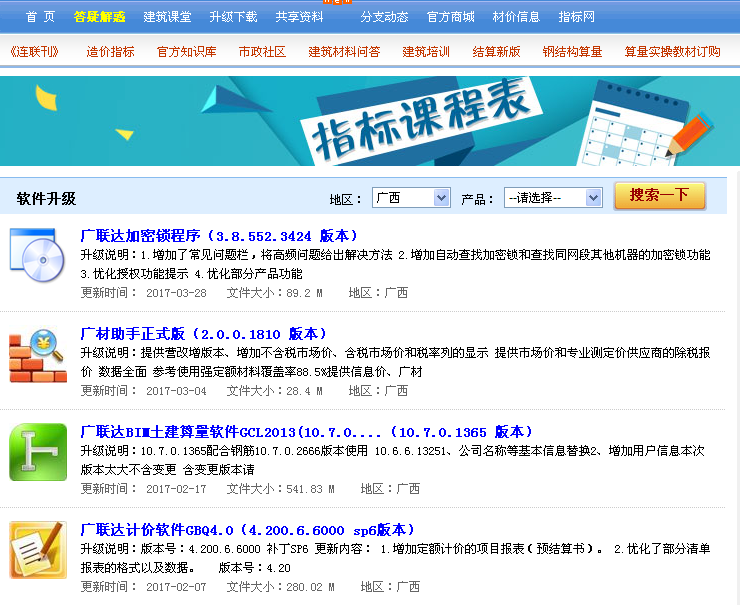Screen dimensions: 740x605
Task: Open the 升级下载 navigation item
Action: [x=234, y=17]
